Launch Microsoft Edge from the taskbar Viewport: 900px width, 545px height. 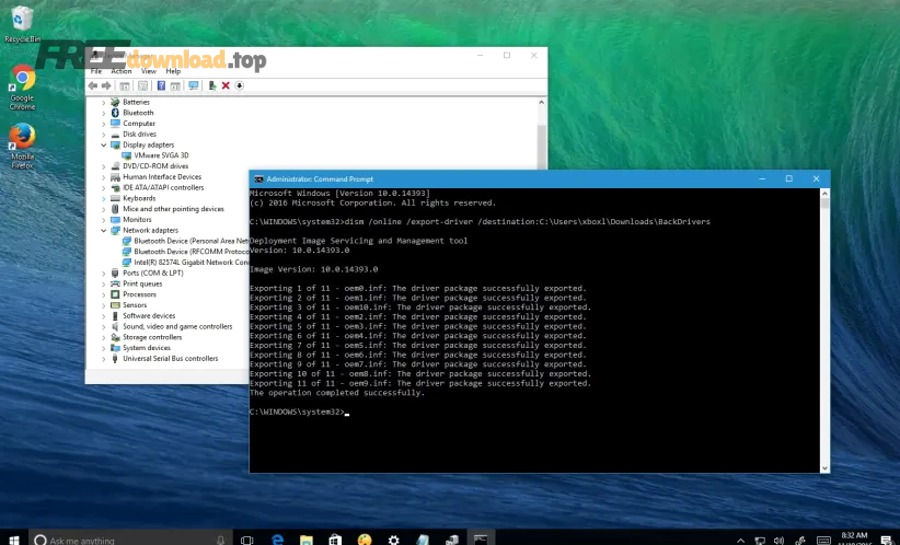tap(278, 539)
